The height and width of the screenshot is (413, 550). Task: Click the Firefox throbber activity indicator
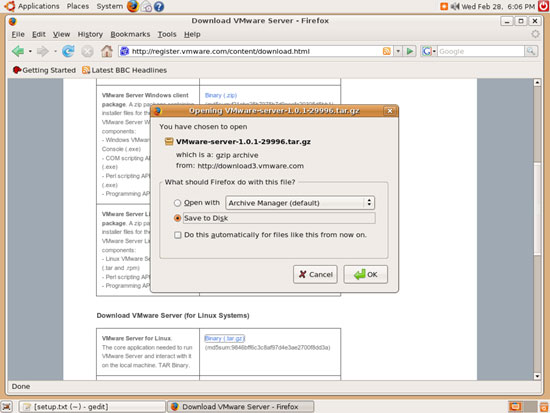535,34
